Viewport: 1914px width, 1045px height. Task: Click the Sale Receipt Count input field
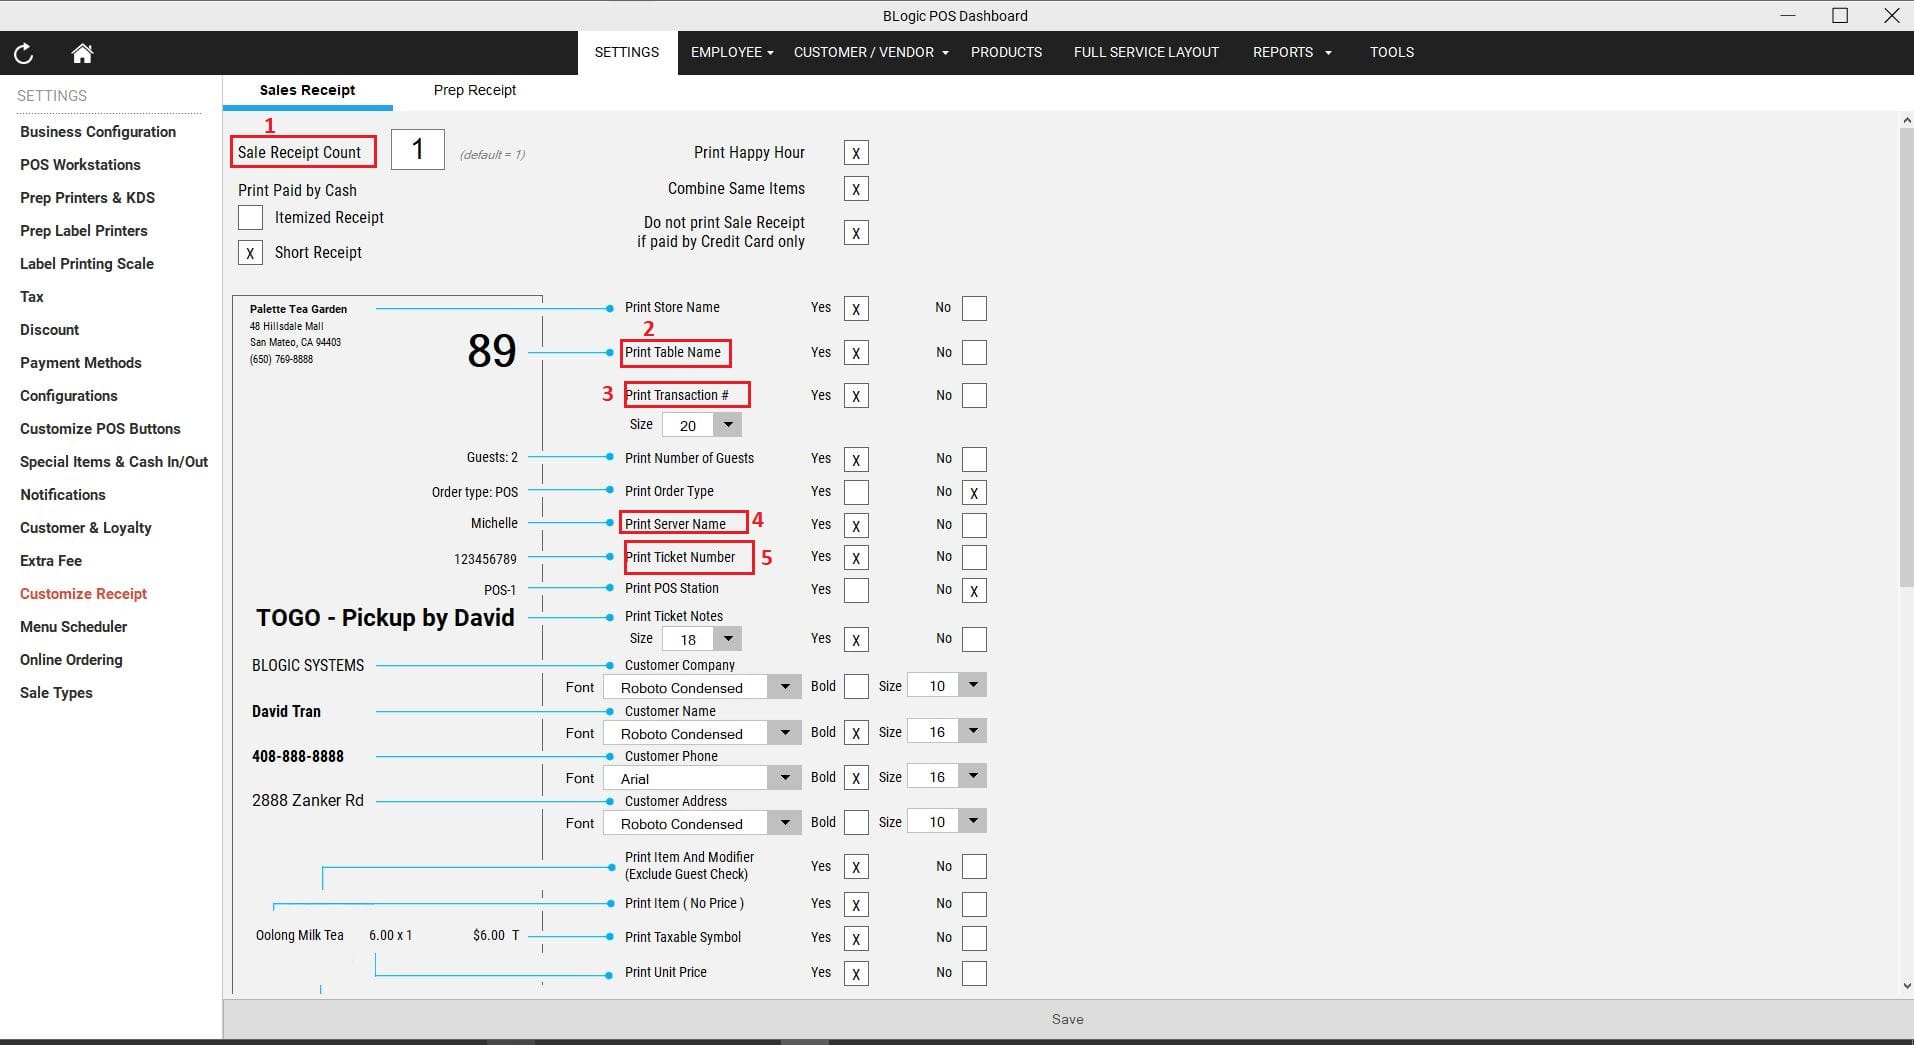pos(417,151)
